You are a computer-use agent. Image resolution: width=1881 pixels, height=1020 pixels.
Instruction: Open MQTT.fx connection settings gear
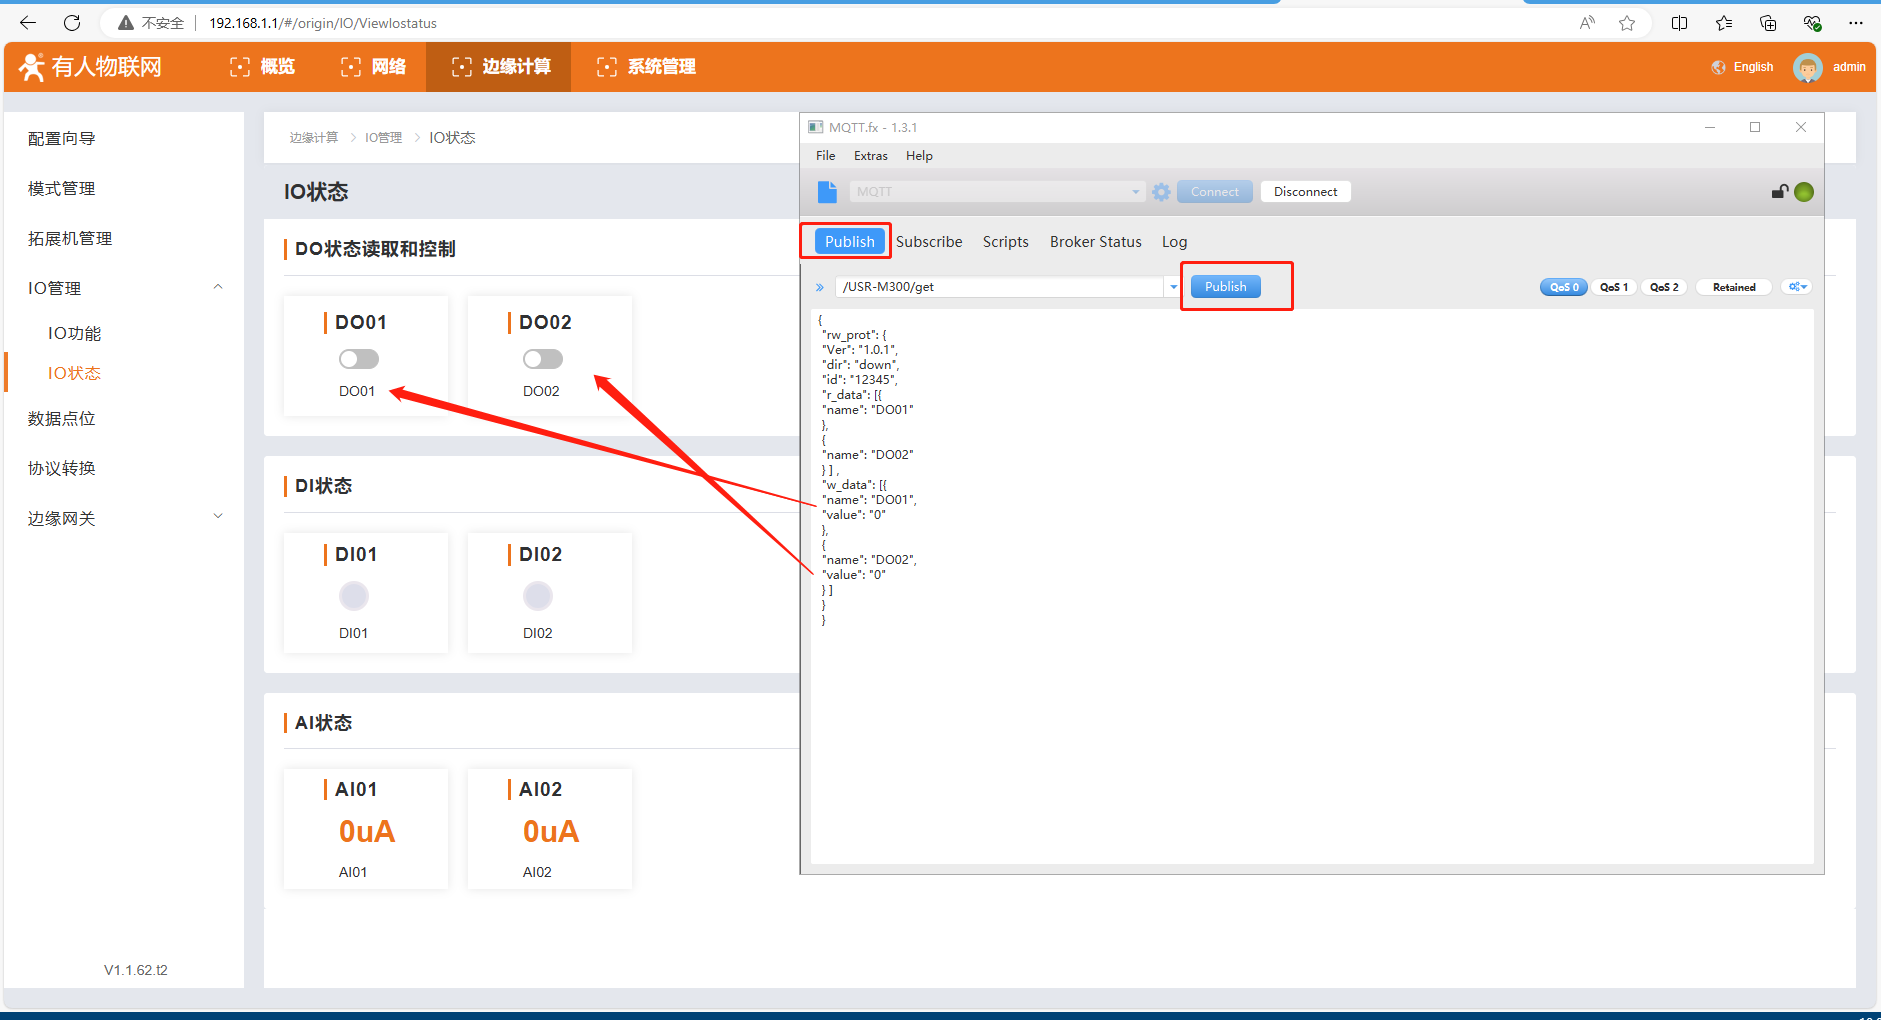click(1161, 192)
